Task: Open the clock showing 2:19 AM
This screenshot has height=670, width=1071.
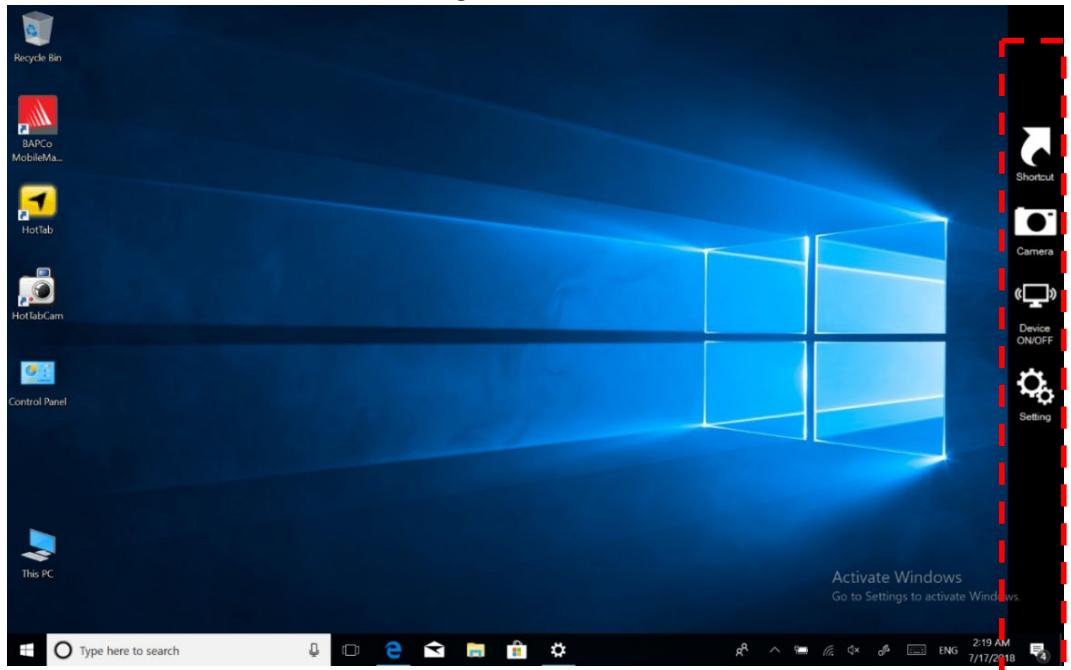Action: point(991,650)
